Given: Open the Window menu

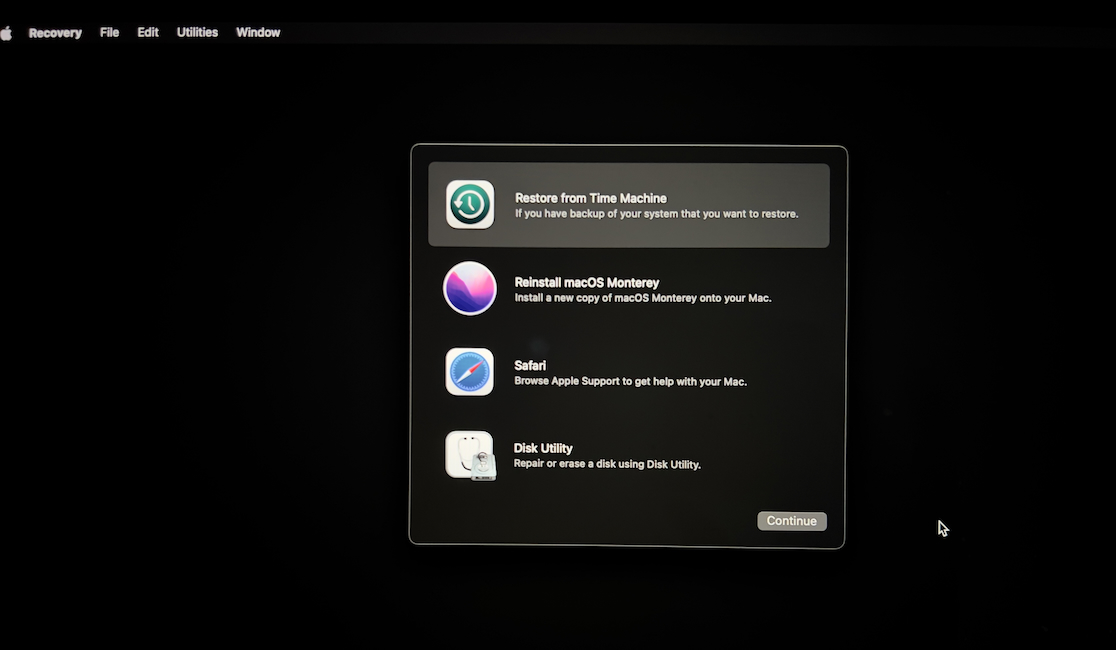Looking at the screenshot, I should [258, 32].
